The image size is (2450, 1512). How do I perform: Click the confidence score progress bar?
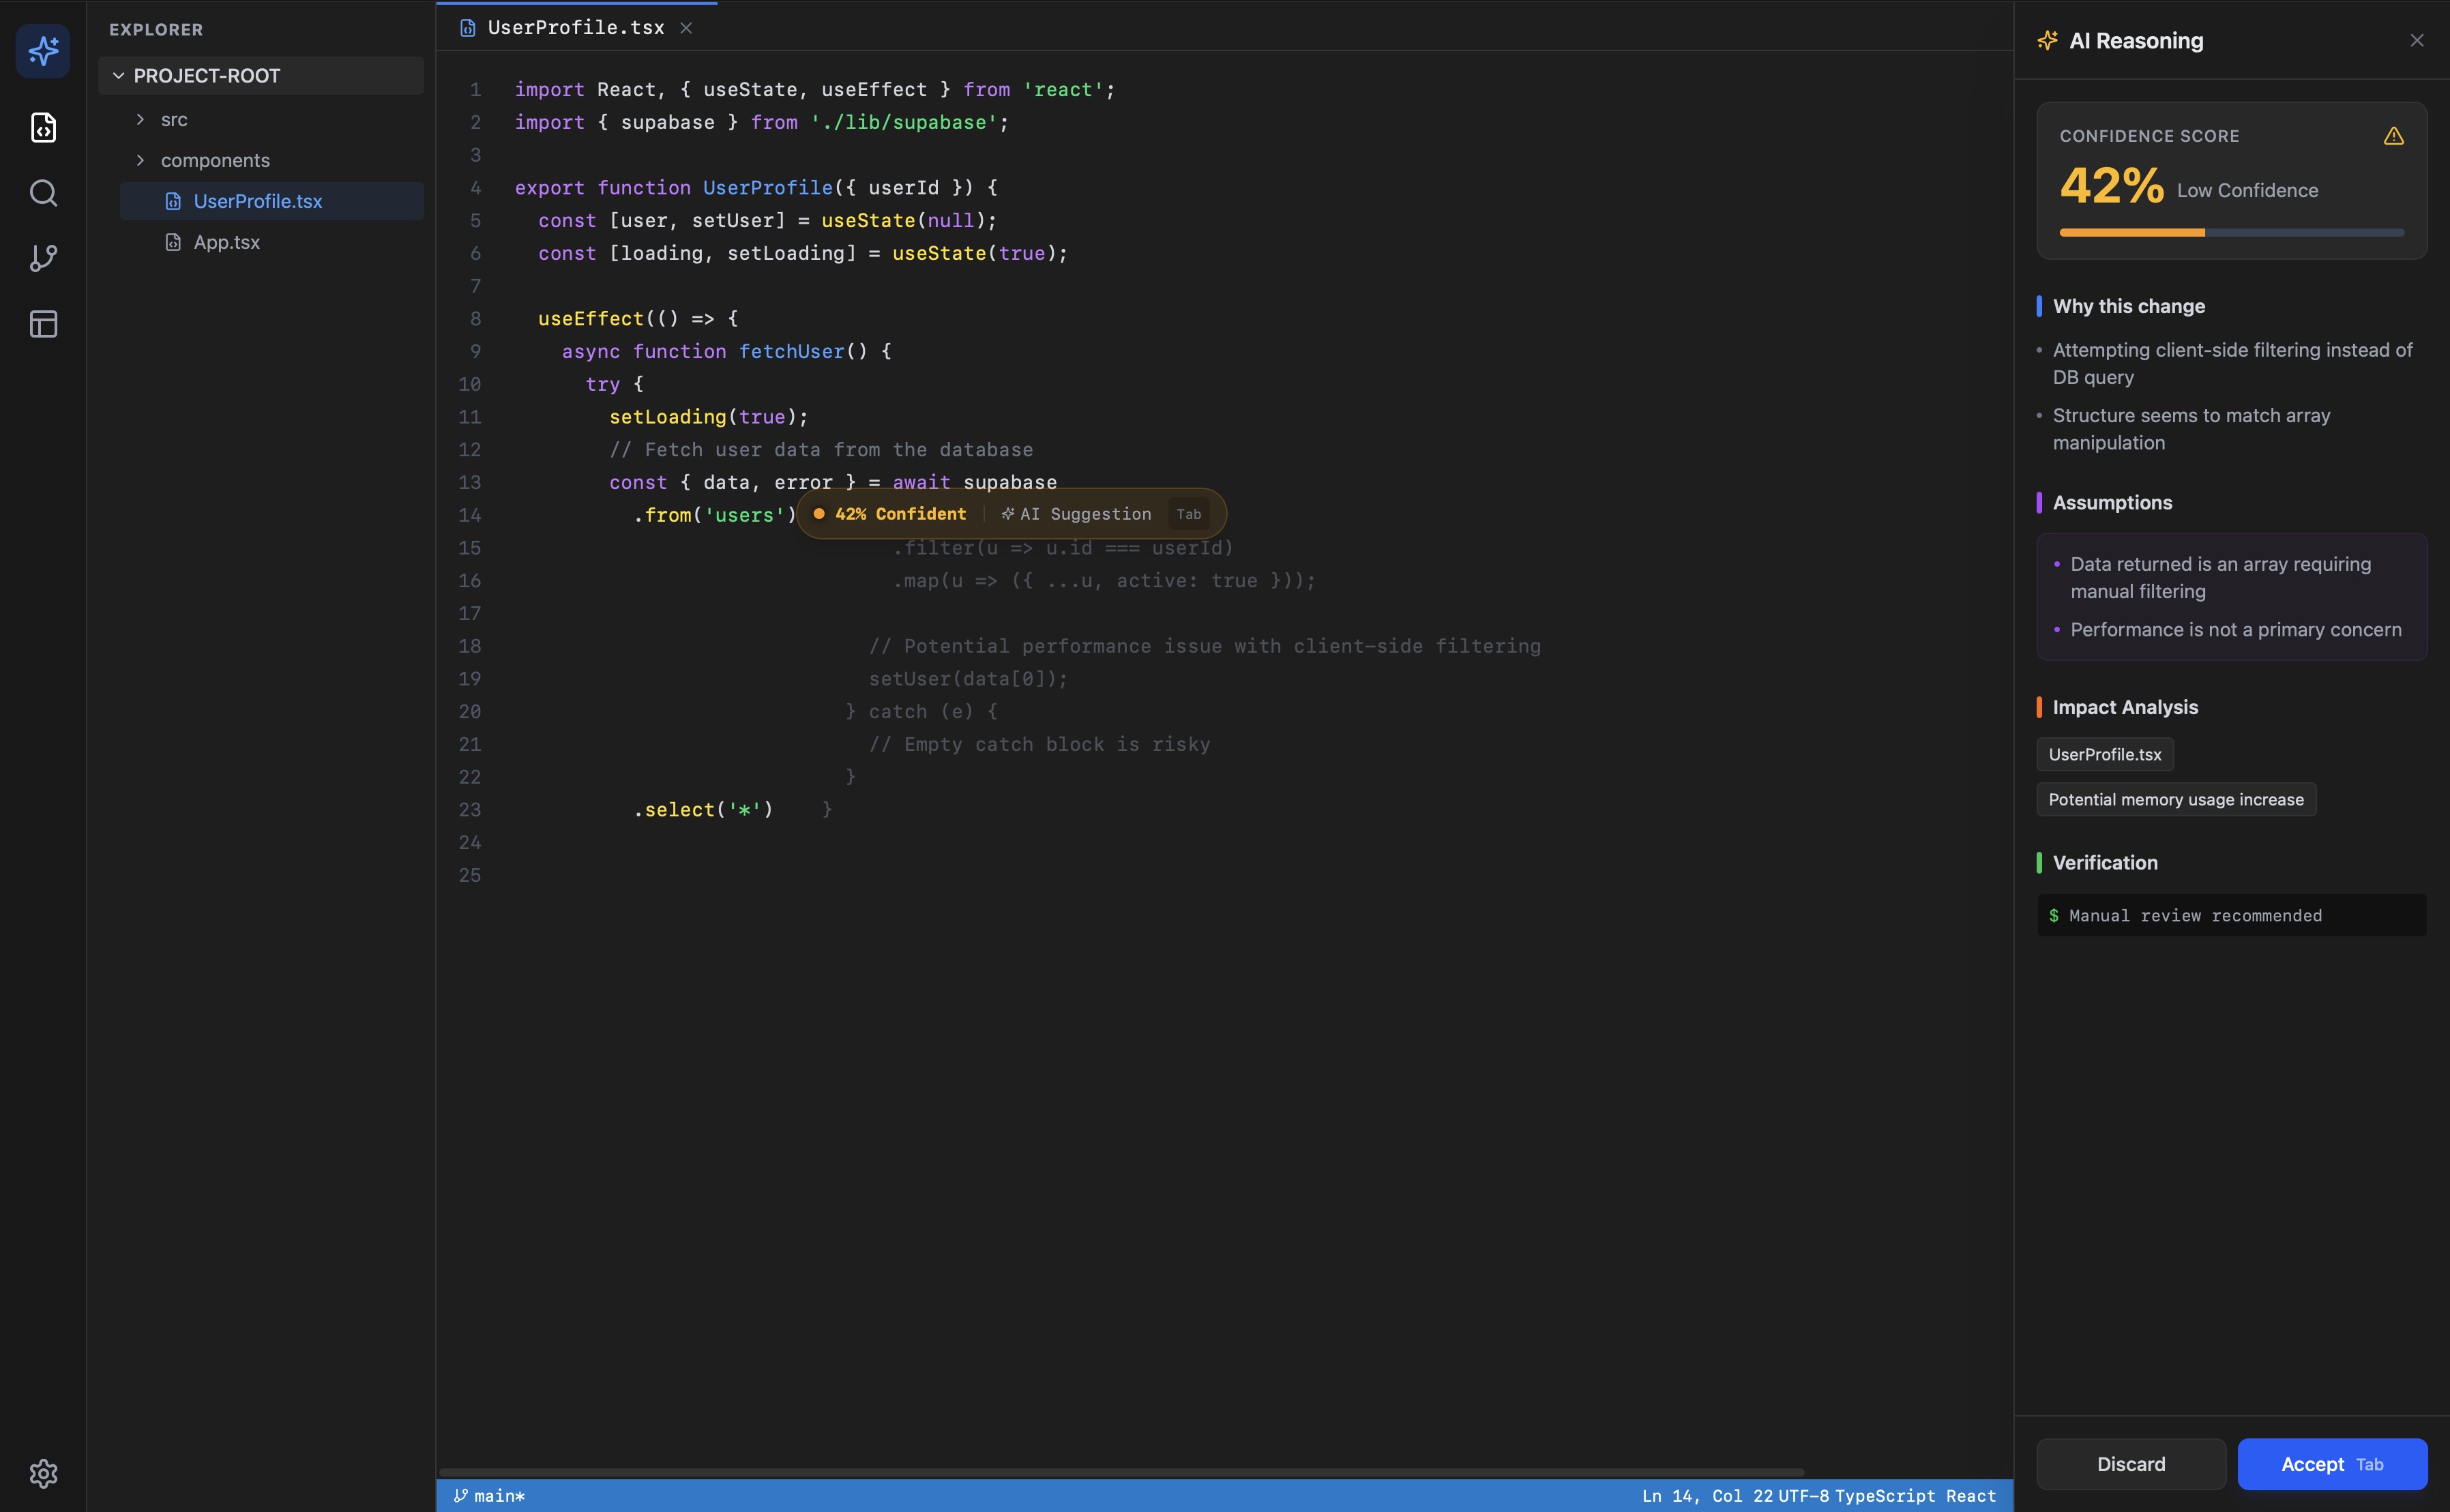pyautogui.click(x=2231, y=233)
